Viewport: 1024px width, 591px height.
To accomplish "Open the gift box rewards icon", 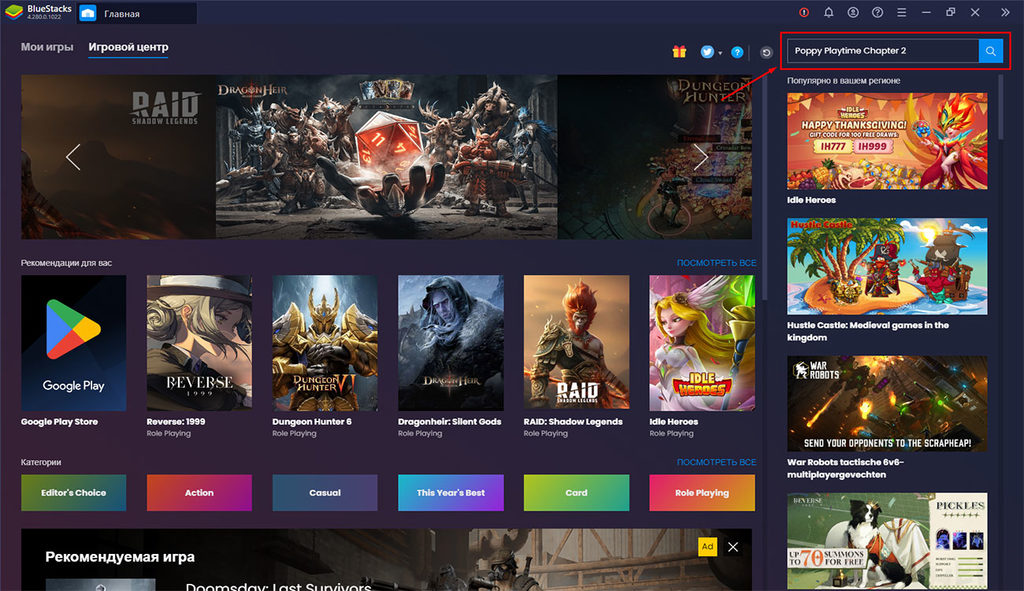I will pos(679,52).
